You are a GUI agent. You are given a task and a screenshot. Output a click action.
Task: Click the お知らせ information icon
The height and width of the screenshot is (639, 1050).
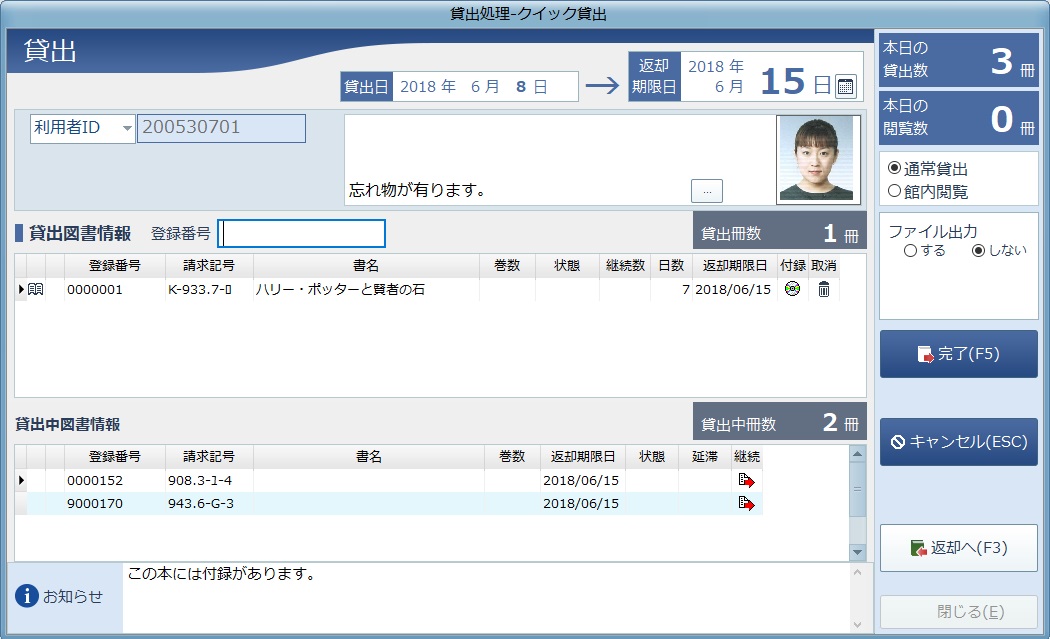(x=27, y=595)
